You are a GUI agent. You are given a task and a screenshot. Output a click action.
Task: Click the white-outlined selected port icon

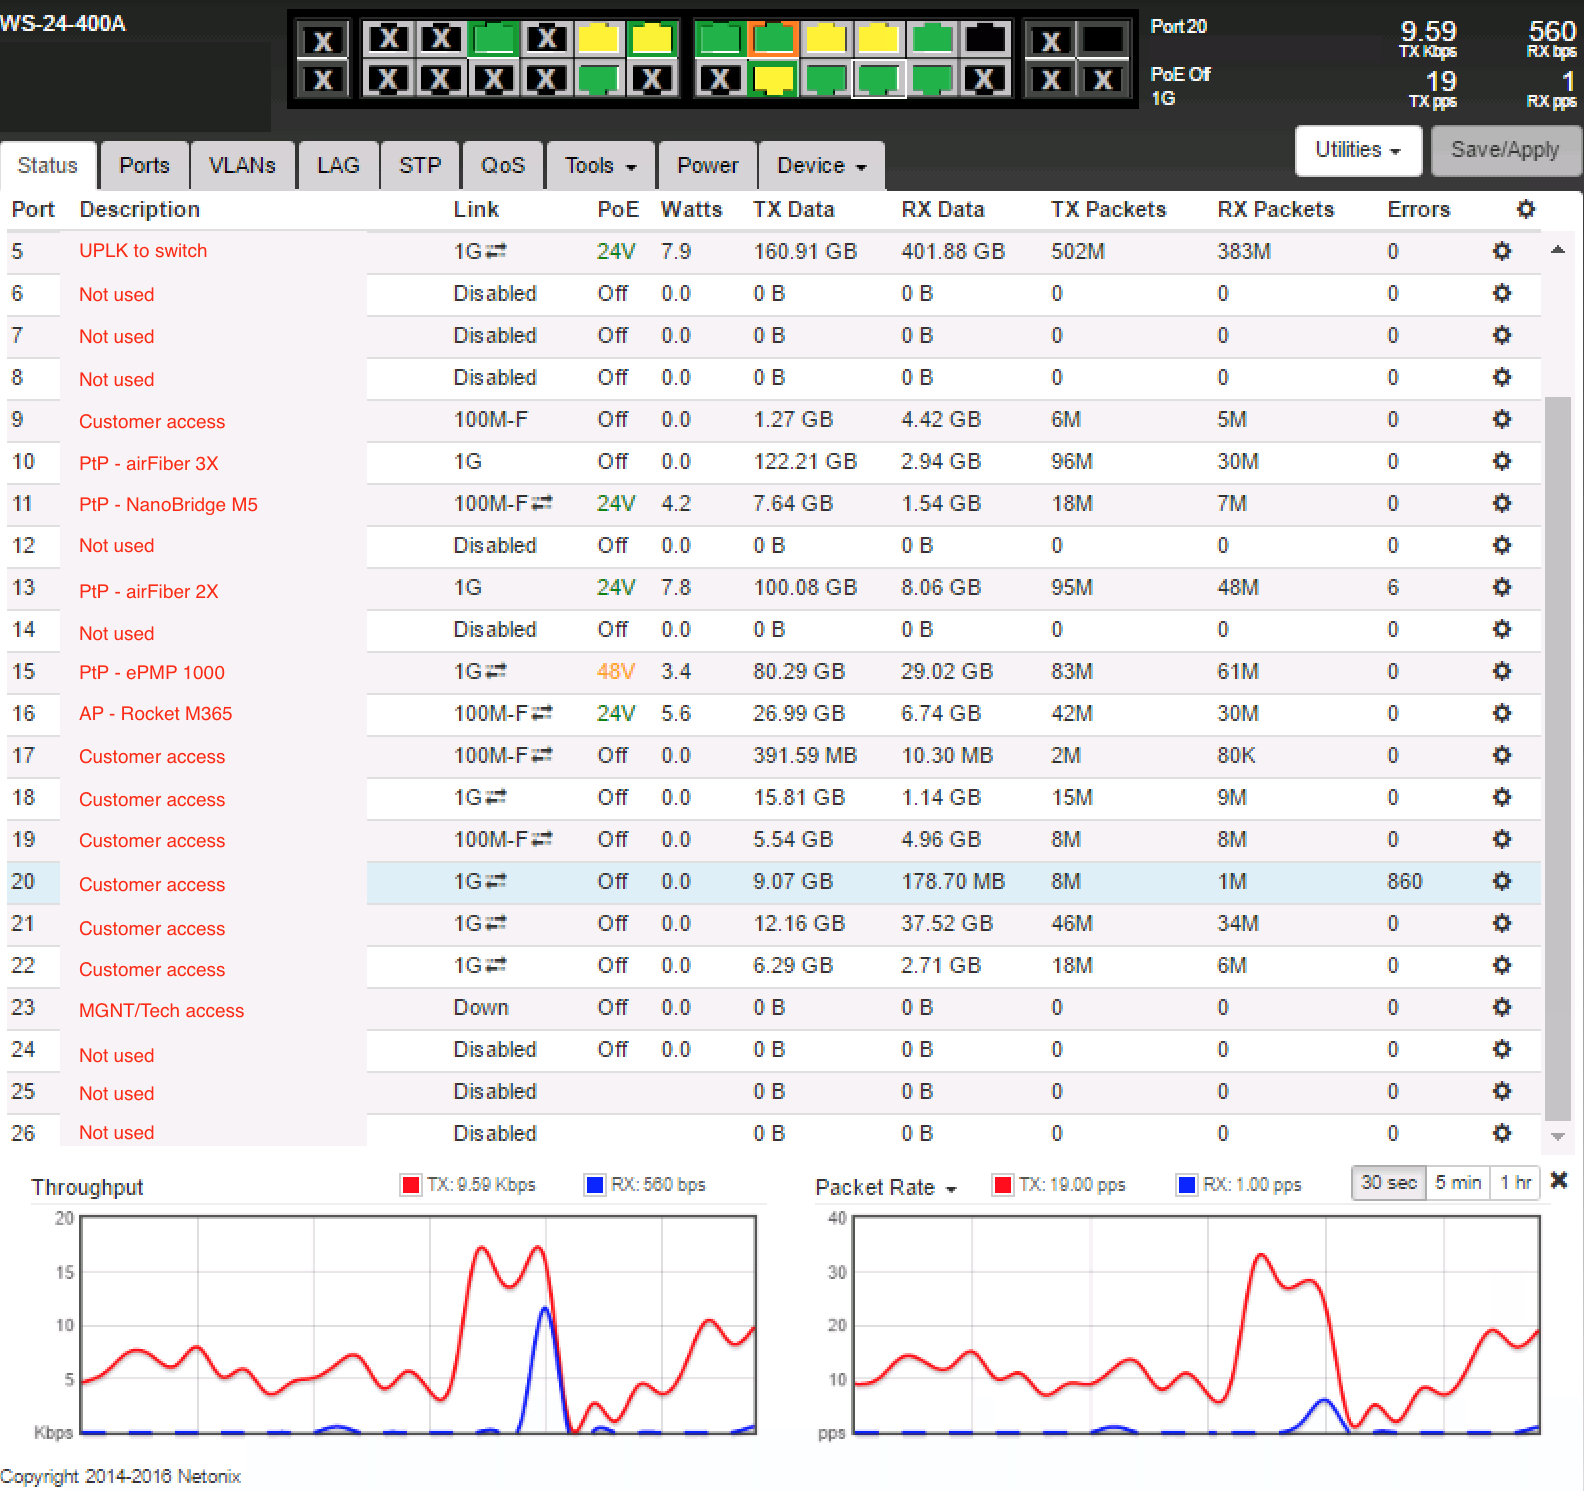878,80
